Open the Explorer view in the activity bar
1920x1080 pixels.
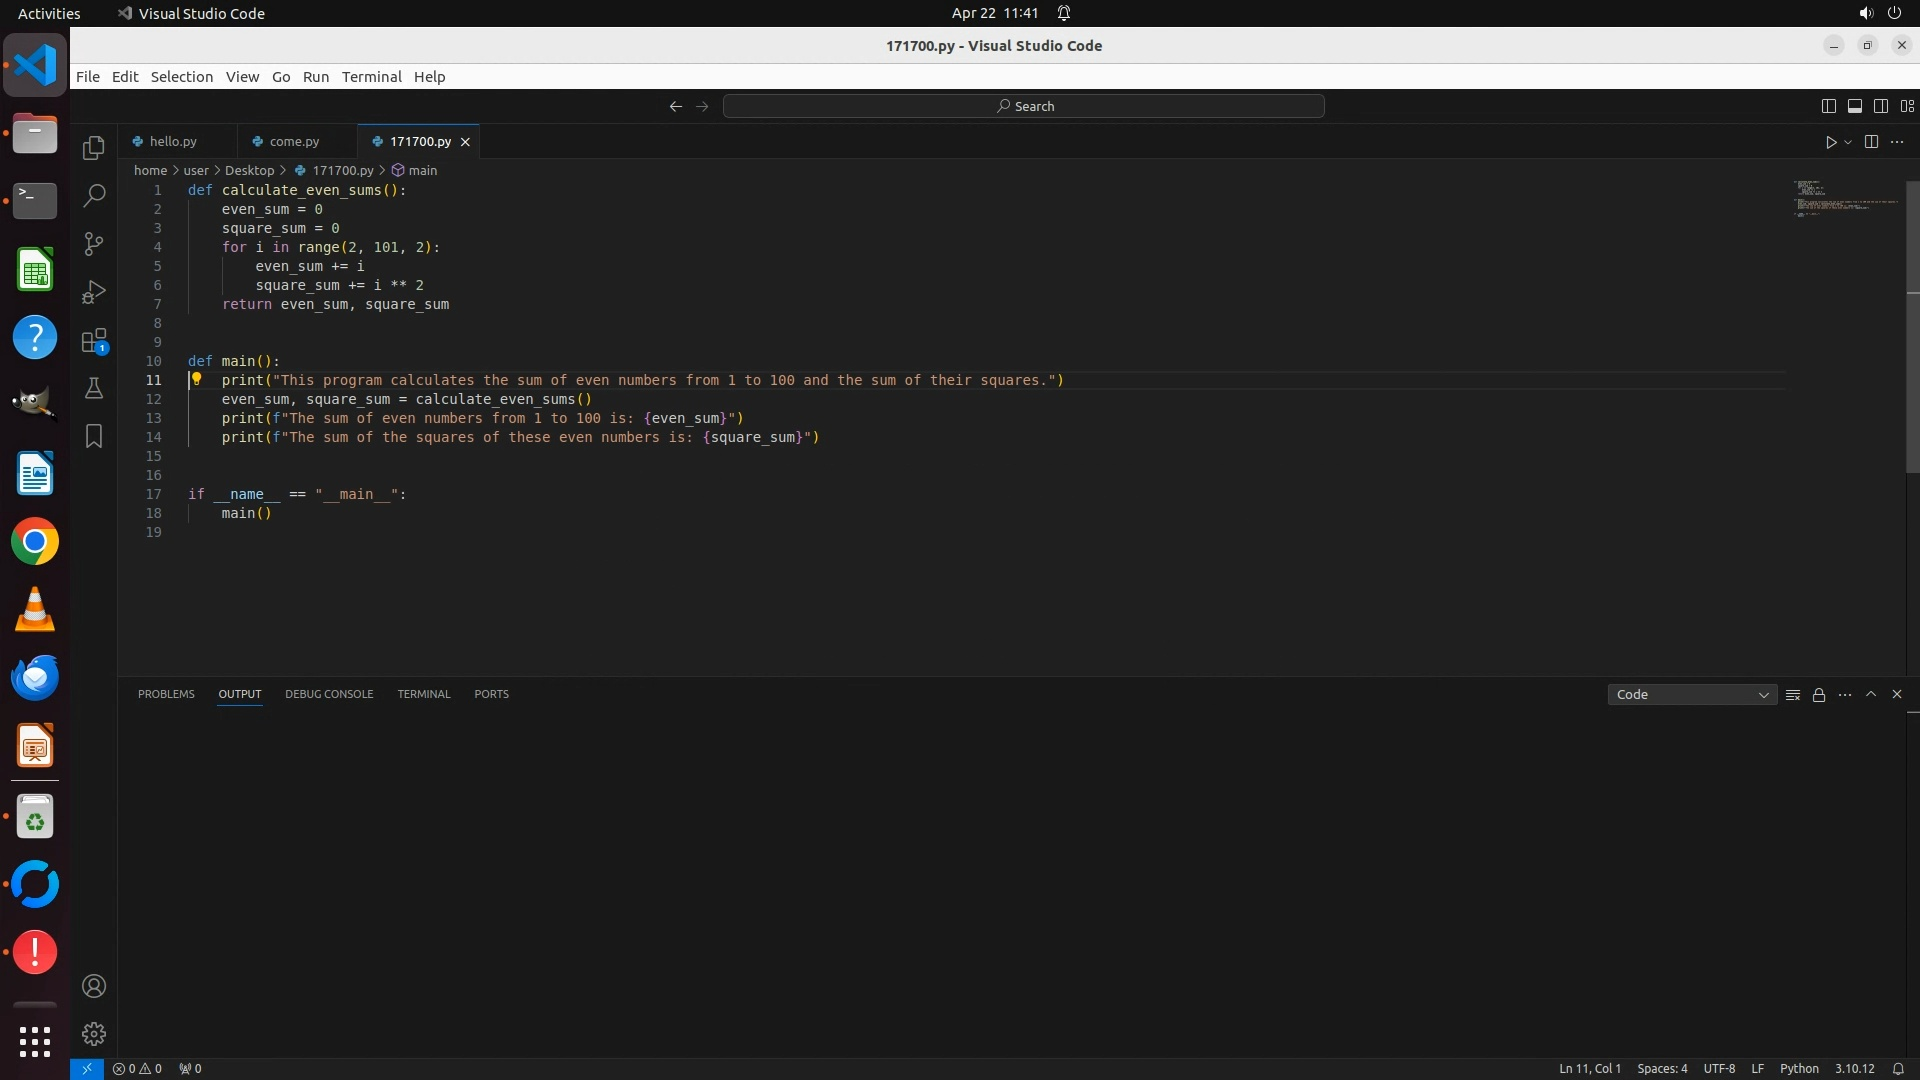pyautogui.click(x=94, y=148)
